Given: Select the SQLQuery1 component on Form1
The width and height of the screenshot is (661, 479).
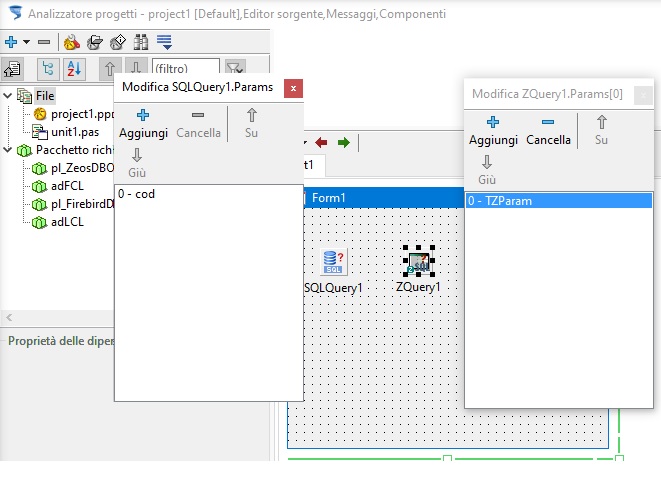Looking at the screenshot, I should (x=333, y=262).
